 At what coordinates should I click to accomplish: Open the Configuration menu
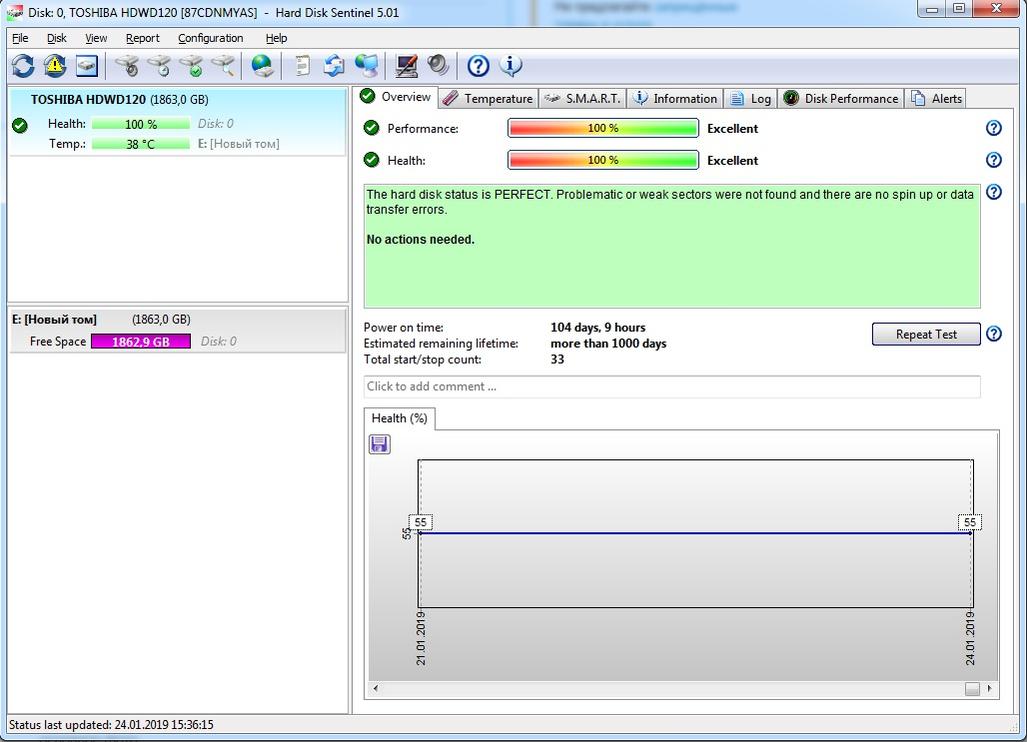210,38
